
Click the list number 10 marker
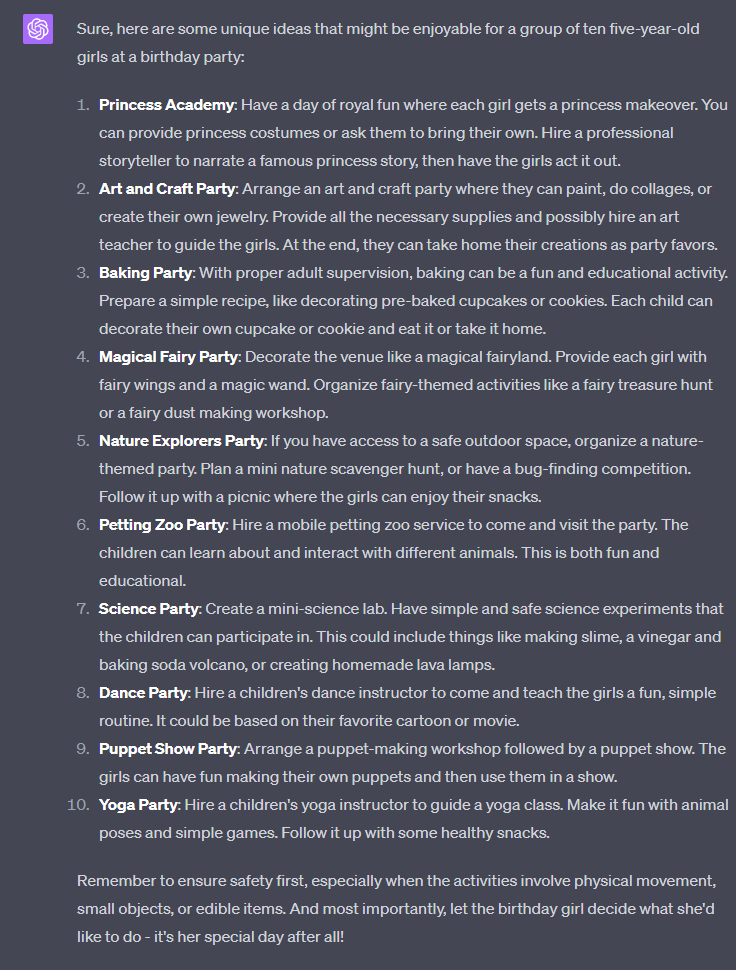78,805
